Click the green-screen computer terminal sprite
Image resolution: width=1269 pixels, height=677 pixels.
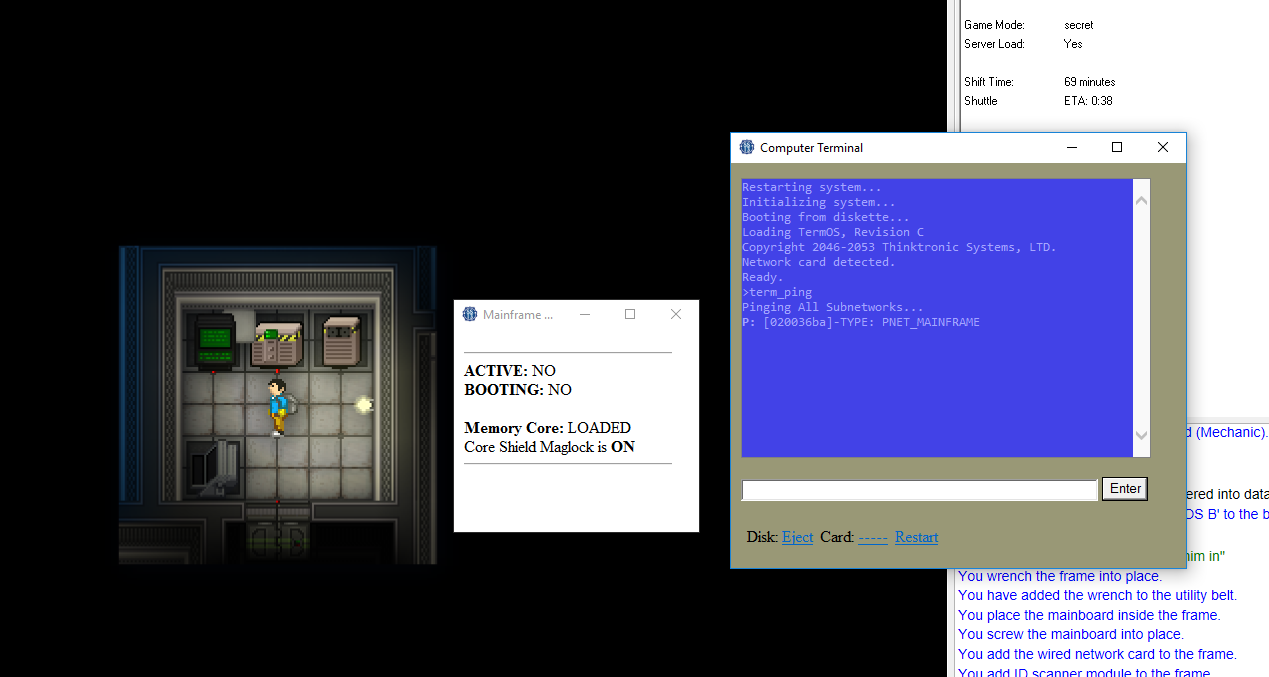pos(212,340)
